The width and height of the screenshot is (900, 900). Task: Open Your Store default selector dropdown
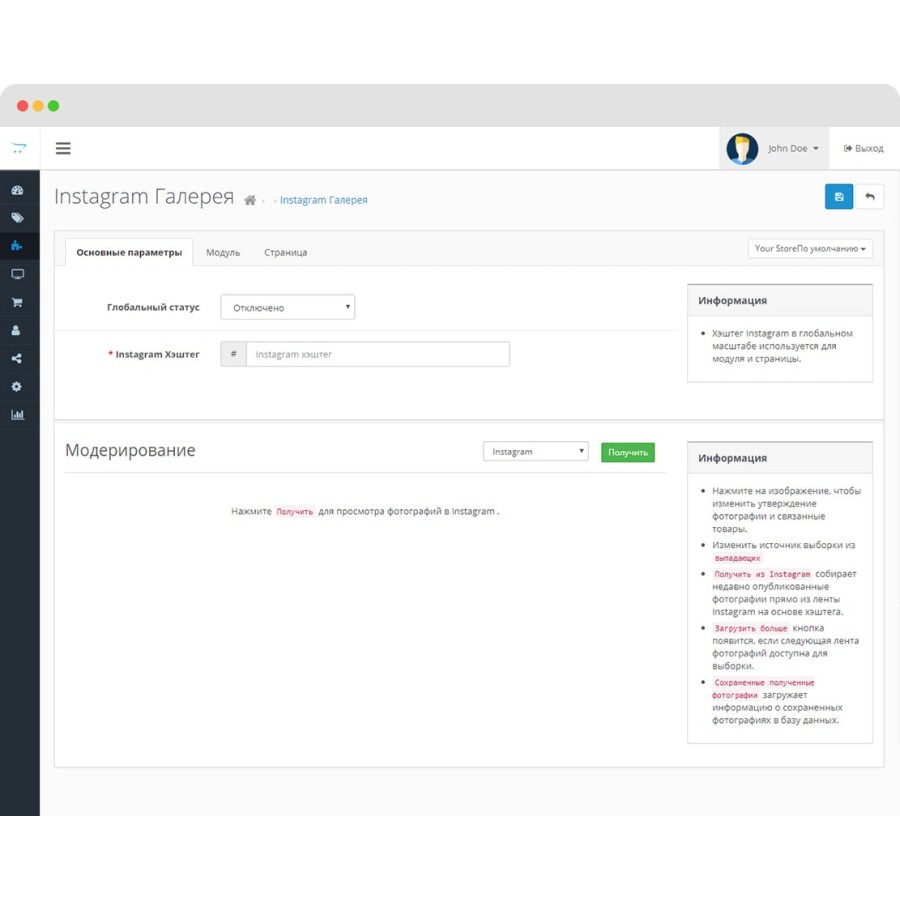click(810, 249)
